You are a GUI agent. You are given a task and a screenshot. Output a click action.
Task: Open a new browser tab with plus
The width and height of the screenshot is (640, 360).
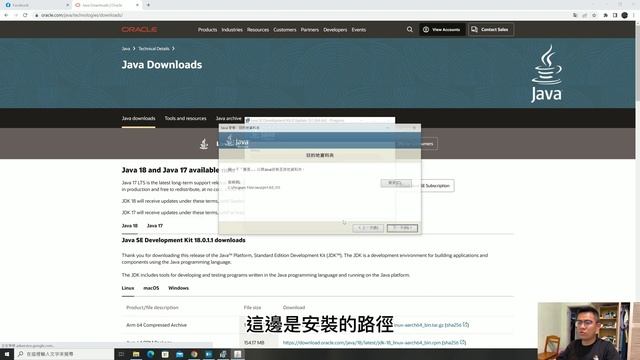(x=148, y=5)
